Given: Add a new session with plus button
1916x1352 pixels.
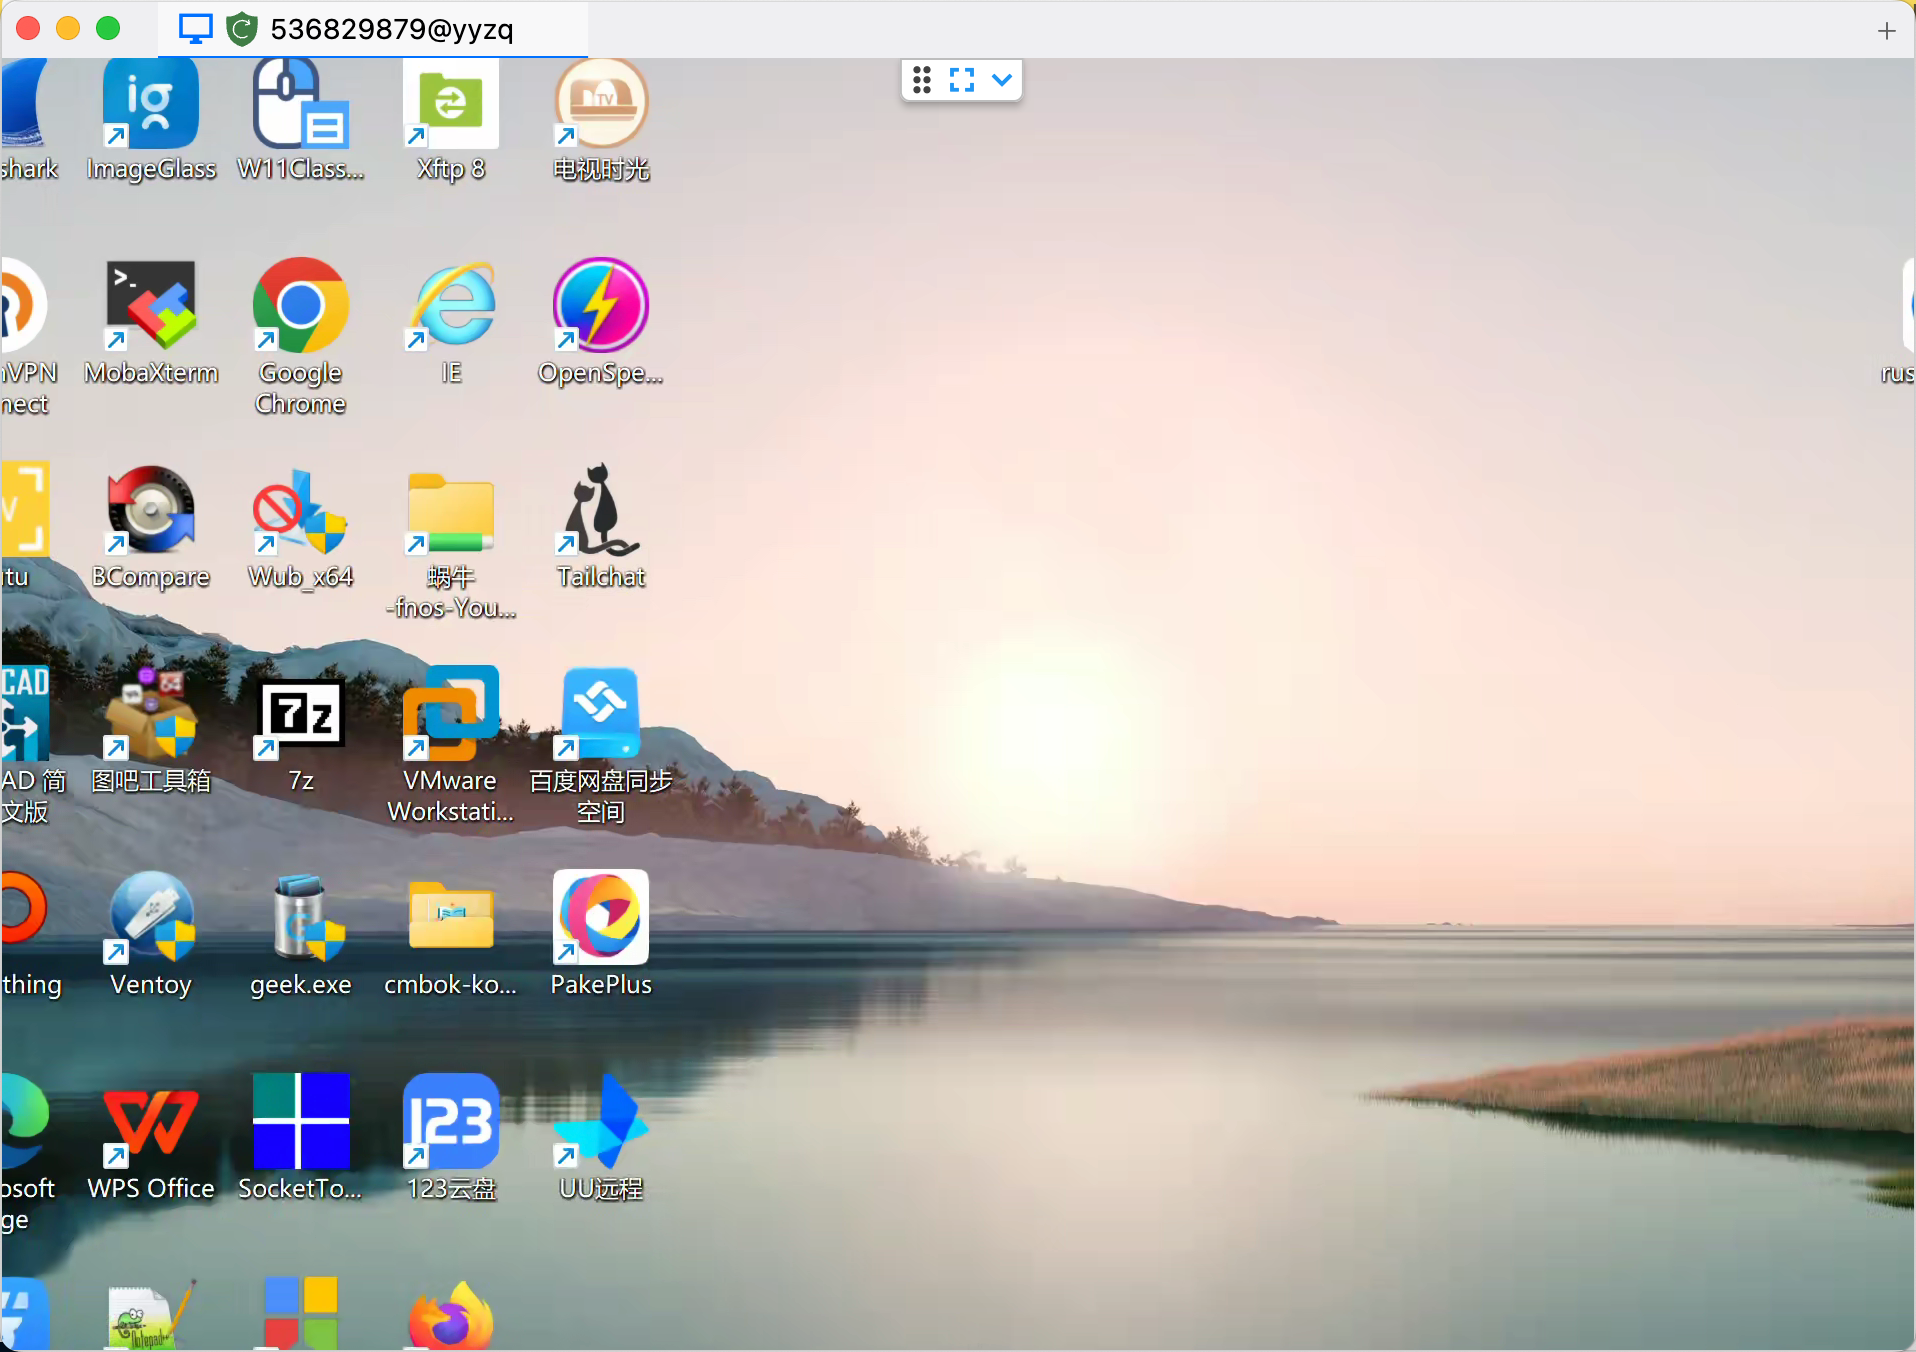Looking at the screenshot, I should 1886,31.
